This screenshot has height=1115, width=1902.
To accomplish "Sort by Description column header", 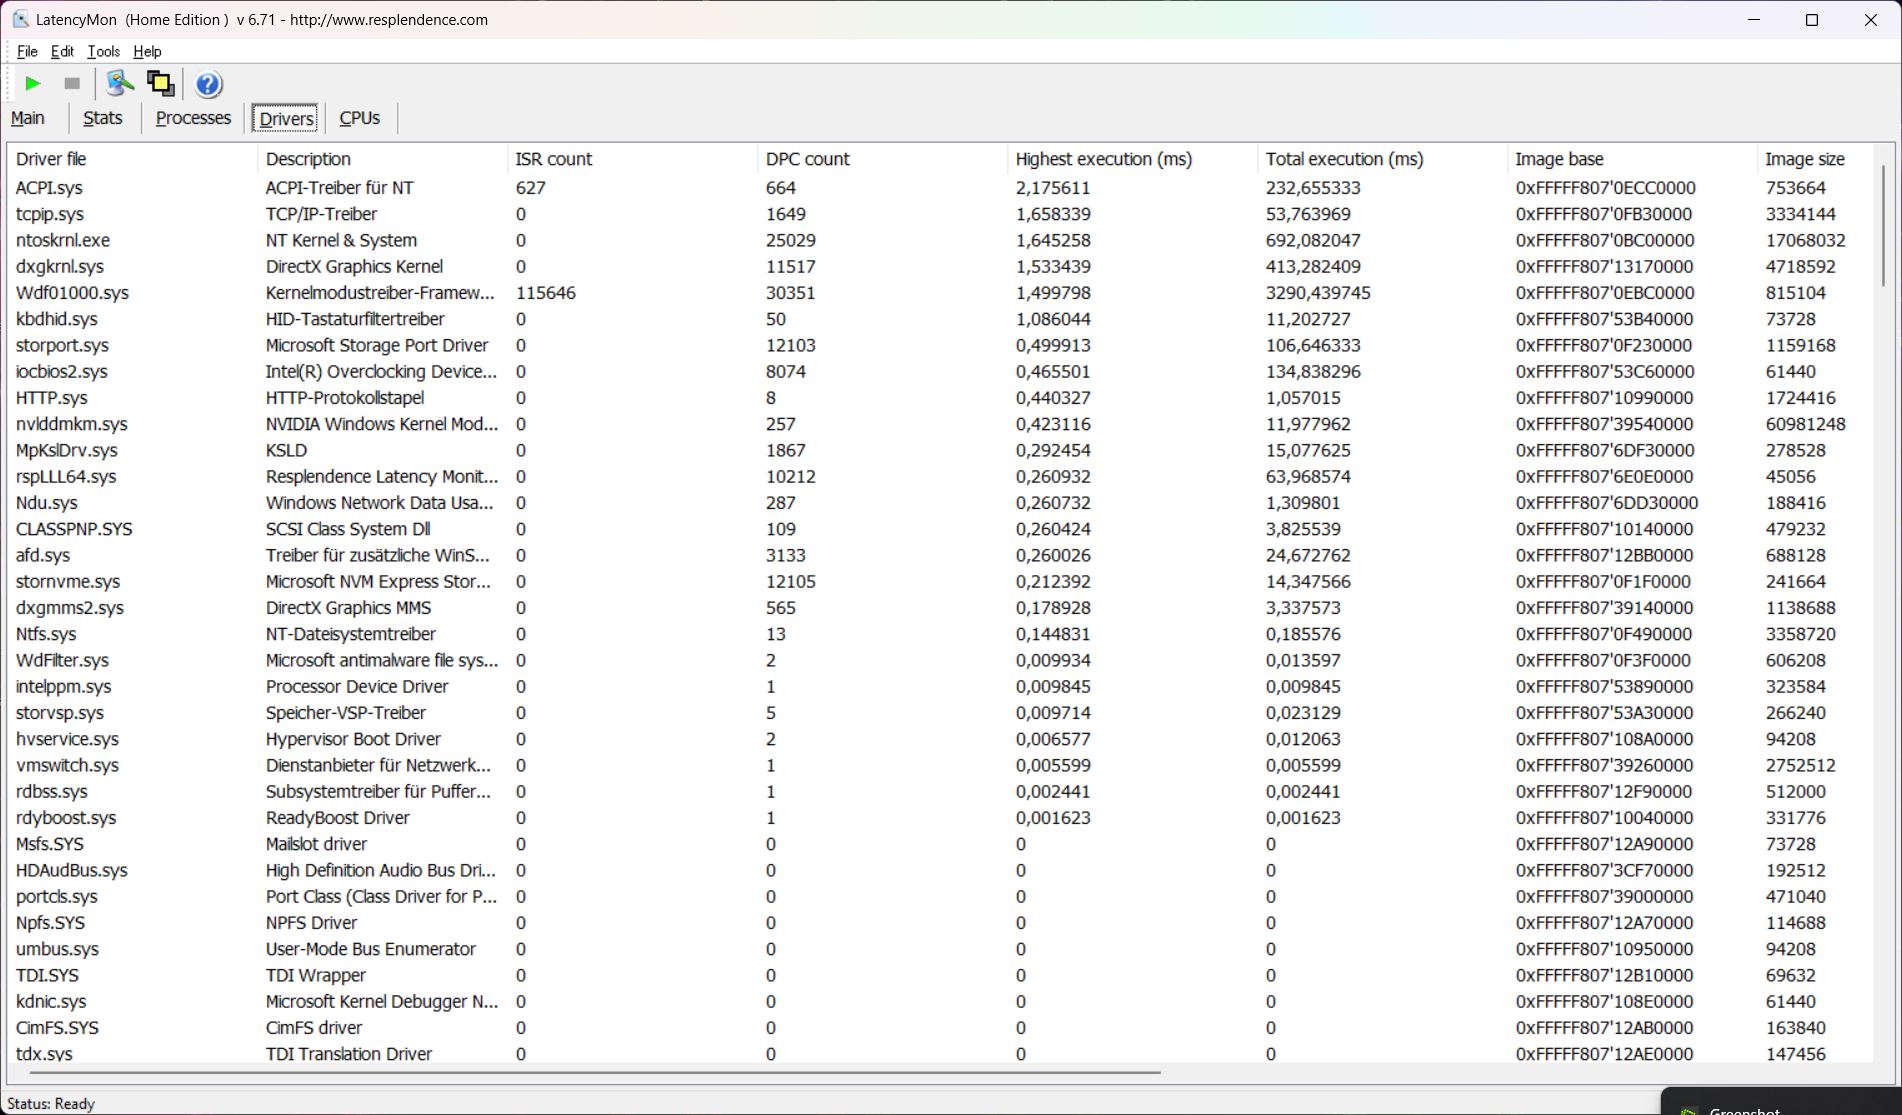I will (x=382, y=159).
